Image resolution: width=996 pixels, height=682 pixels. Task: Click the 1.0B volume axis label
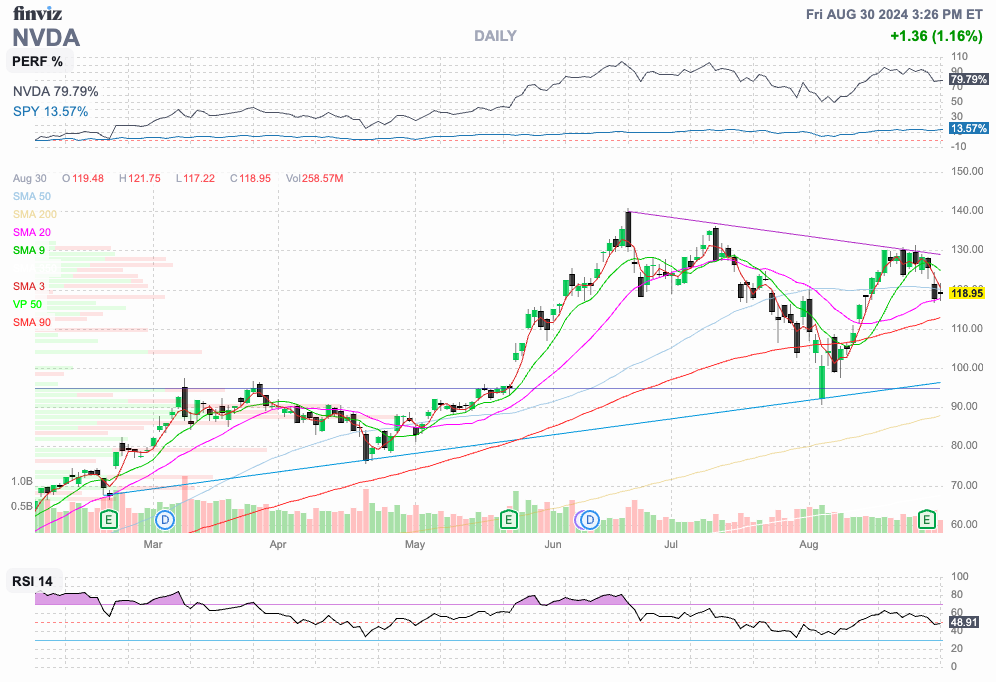pyautogui.click(x=22, y=482)
